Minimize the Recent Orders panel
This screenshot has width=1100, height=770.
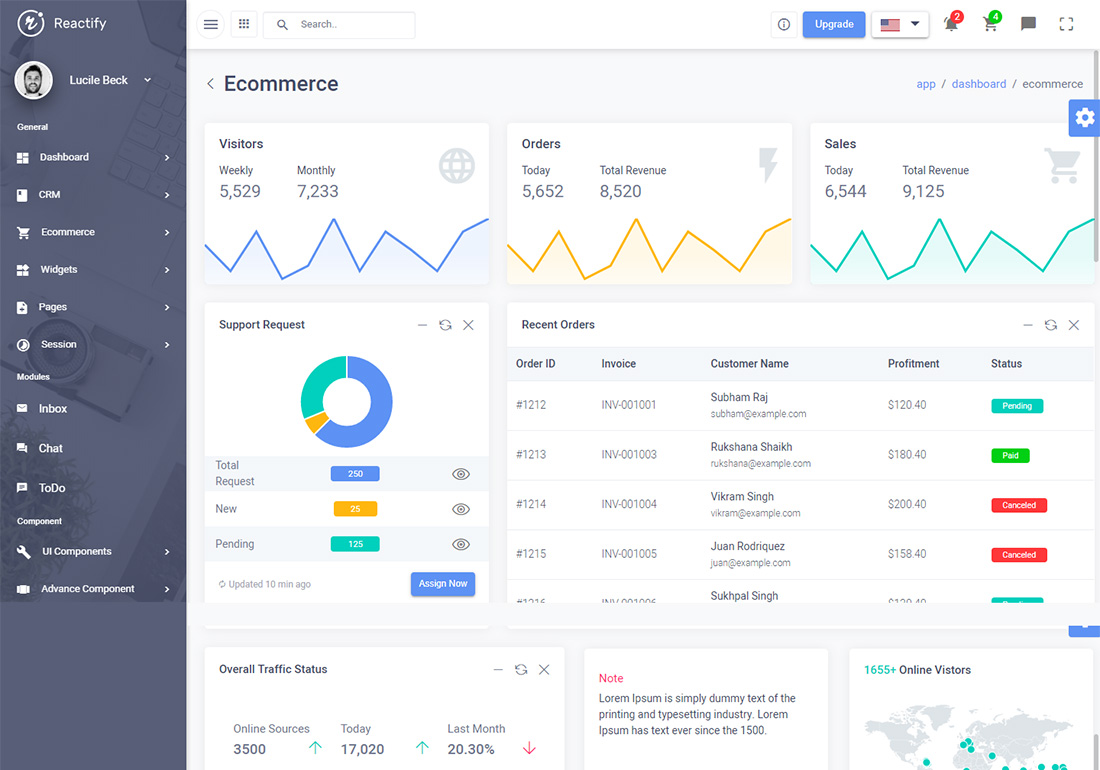(1028, 325)
